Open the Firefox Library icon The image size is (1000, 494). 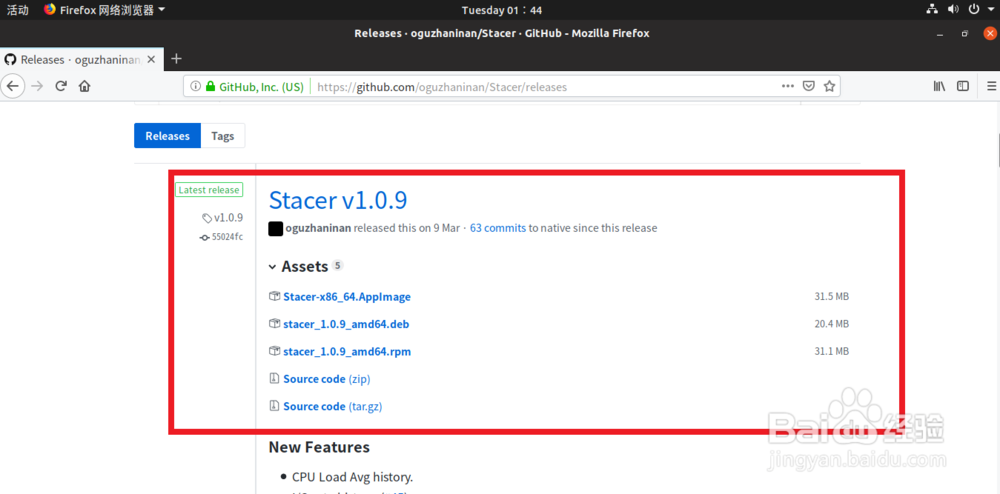pos(939,86)
